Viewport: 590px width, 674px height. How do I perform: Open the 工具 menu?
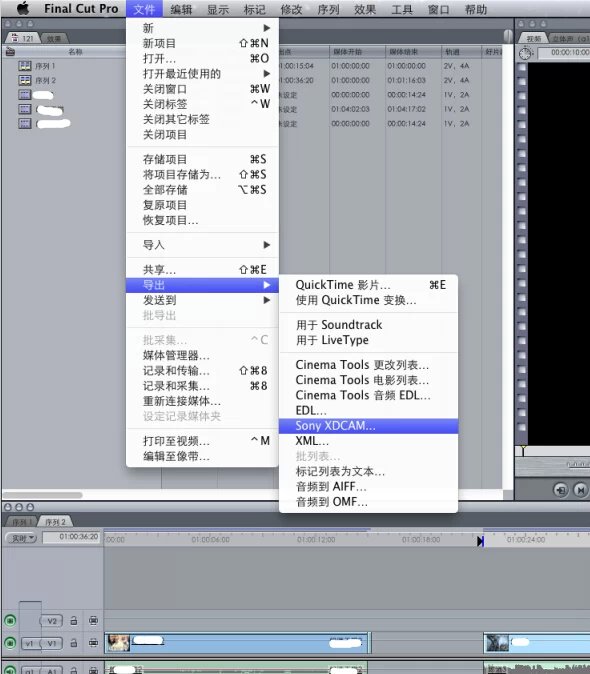pos(402,9)
